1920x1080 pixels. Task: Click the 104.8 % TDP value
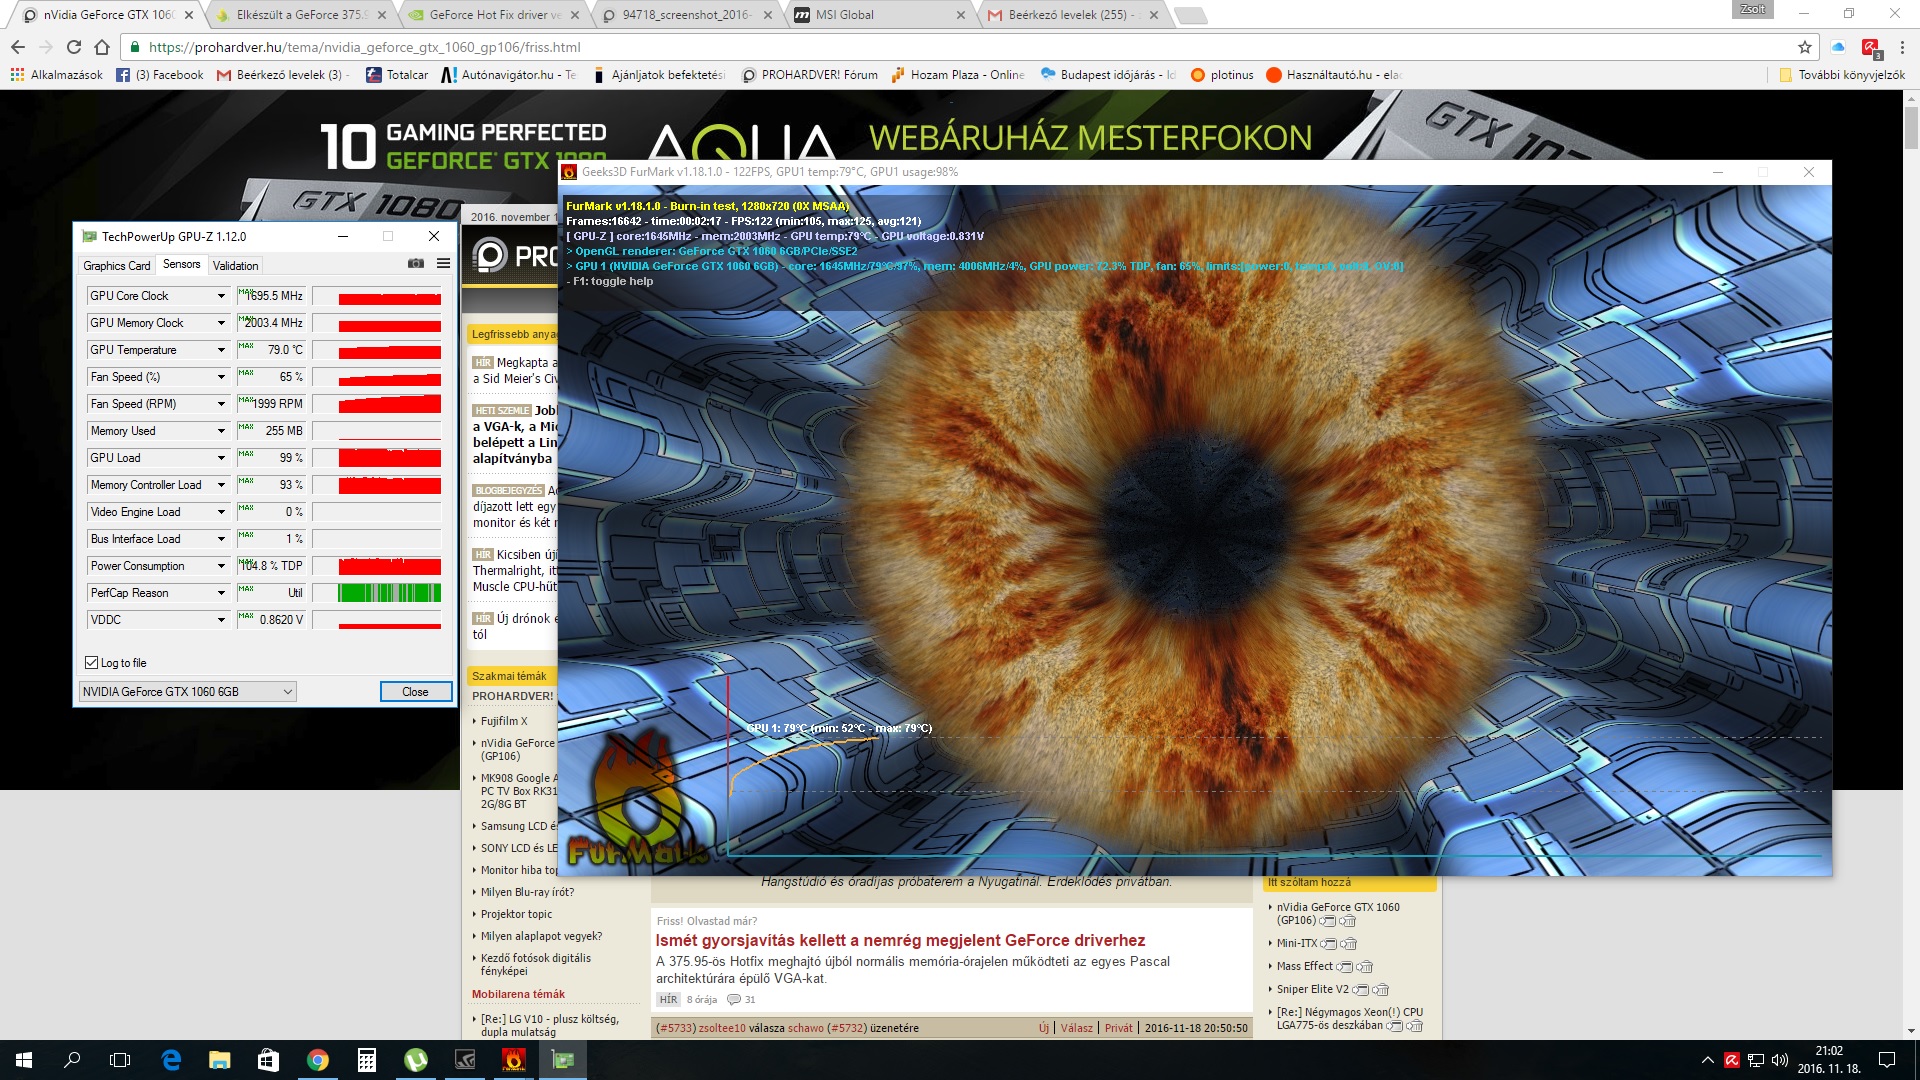(272, 566)
